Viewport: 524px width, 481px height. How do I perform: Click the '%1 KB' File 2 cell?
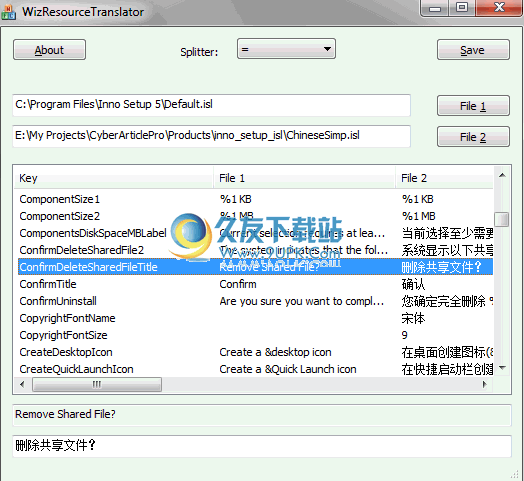coord(418,199)
